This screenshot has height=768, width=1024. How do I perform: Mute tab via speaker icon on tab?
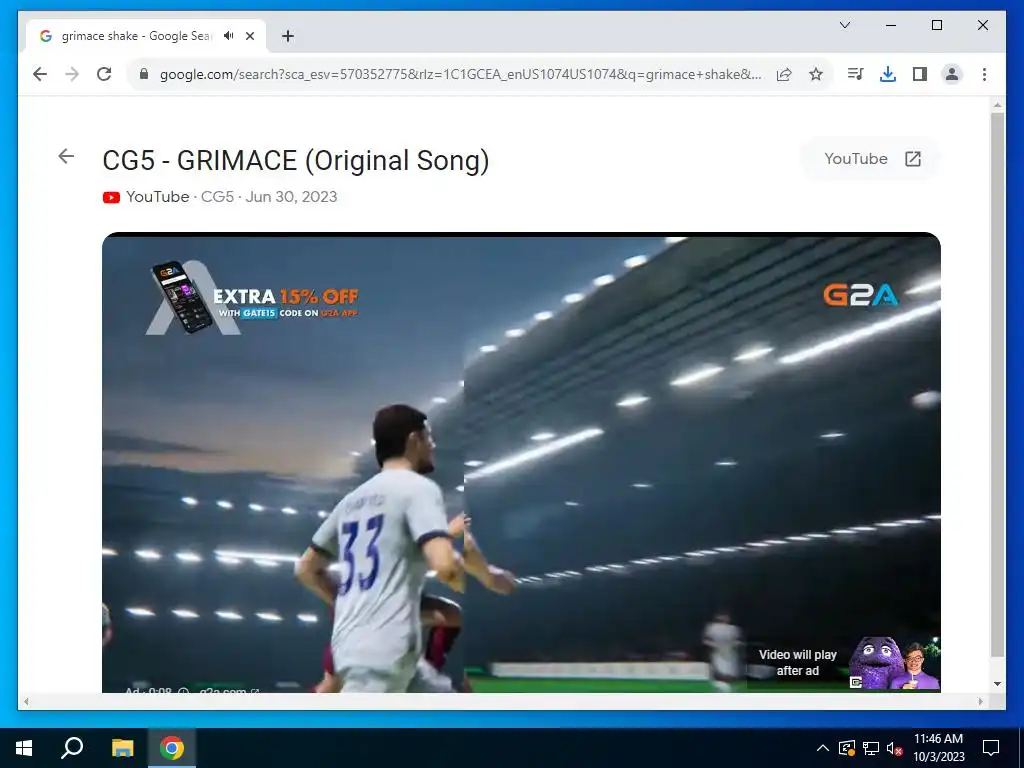click(x=229, y=36)
